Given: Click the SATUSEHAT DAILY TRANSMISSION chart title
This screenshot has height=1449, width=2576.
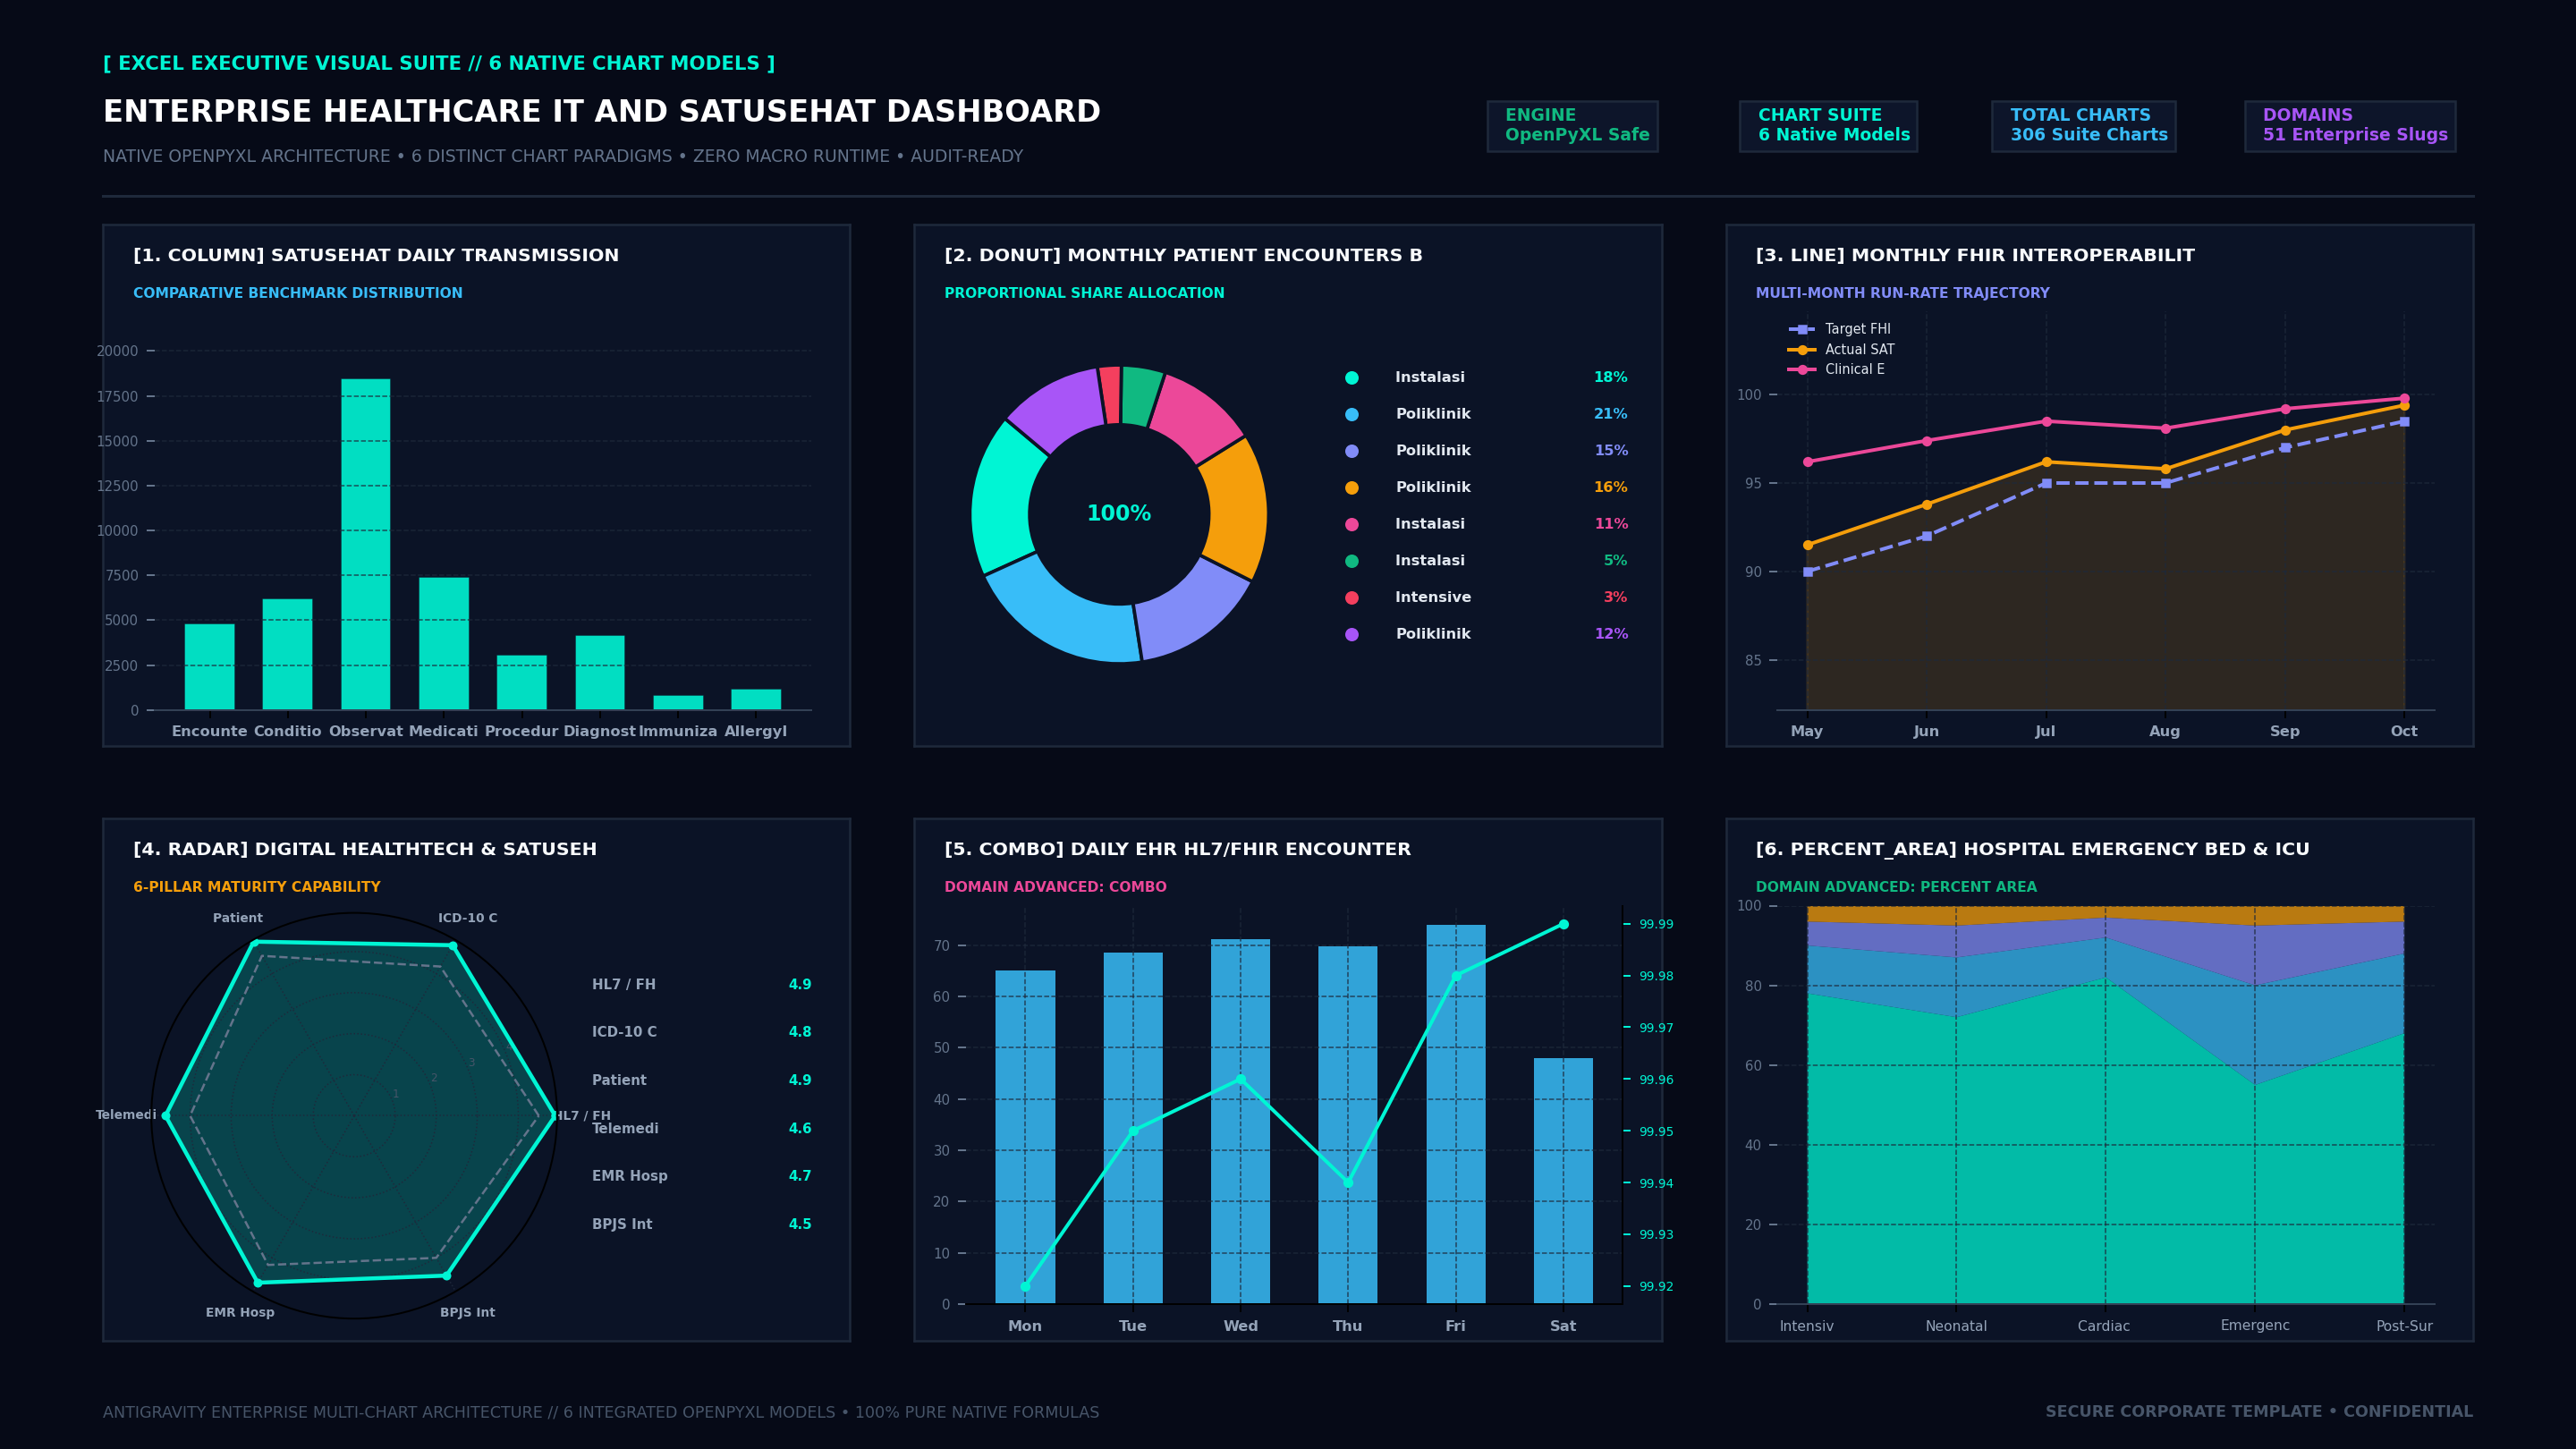Looking at the screenshot, I should pos(376,256).
